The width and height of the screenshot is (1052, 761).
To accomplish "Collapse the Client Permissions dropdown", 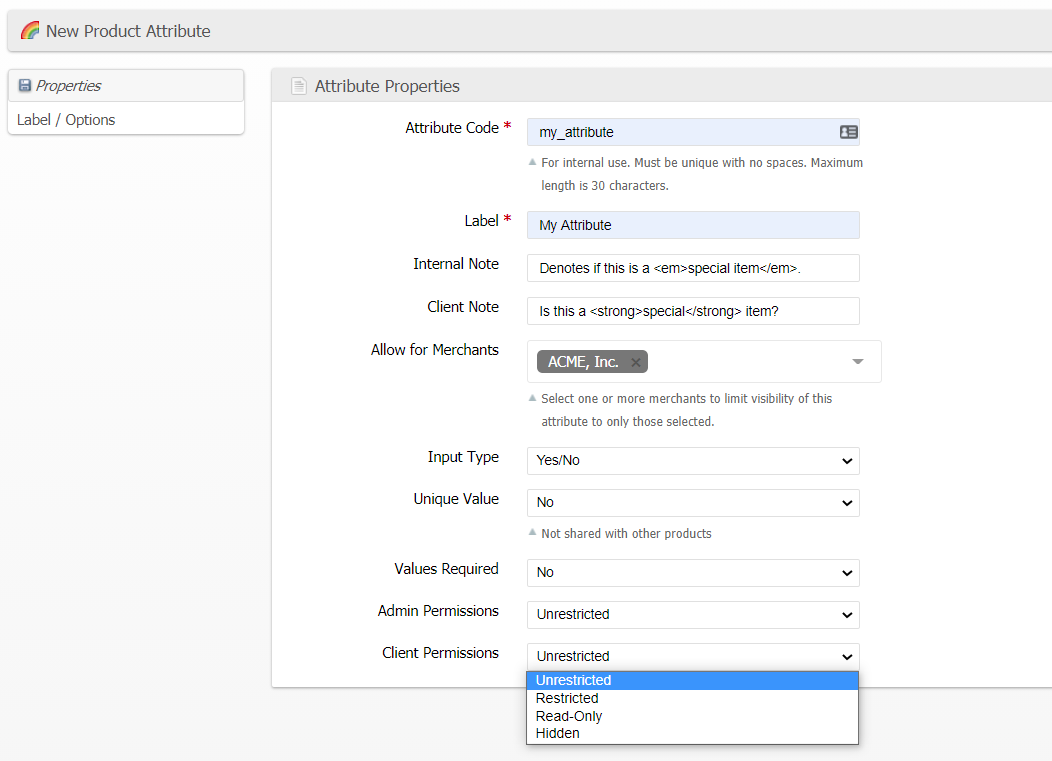I will [692, 657].
